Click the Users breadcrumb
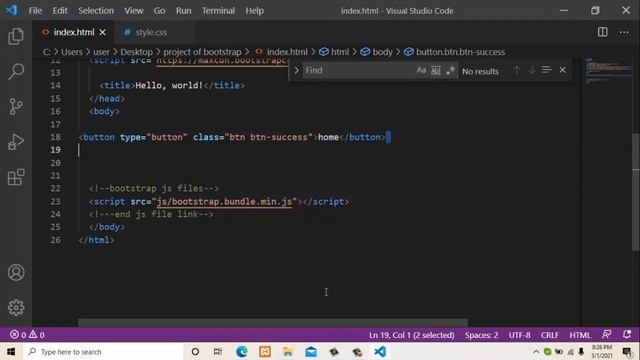The width and height of the screenshot is (640, 360). (72, 52)
